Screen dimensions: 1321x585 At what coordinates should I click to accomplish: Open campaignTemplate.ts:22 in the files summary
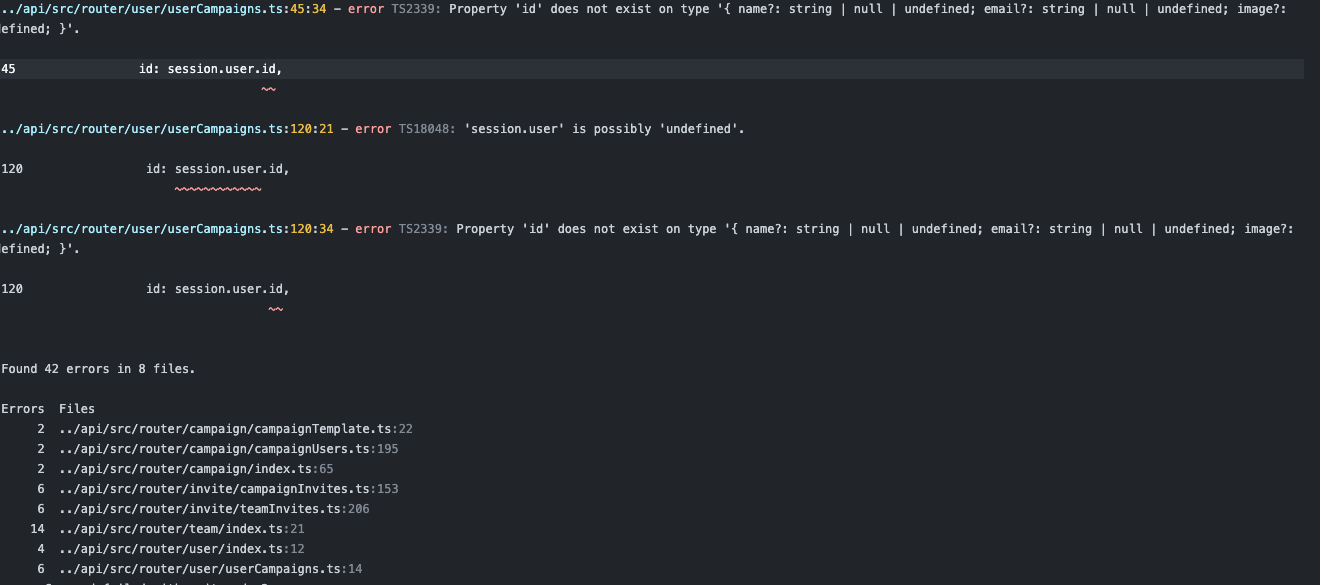(235, 429)
